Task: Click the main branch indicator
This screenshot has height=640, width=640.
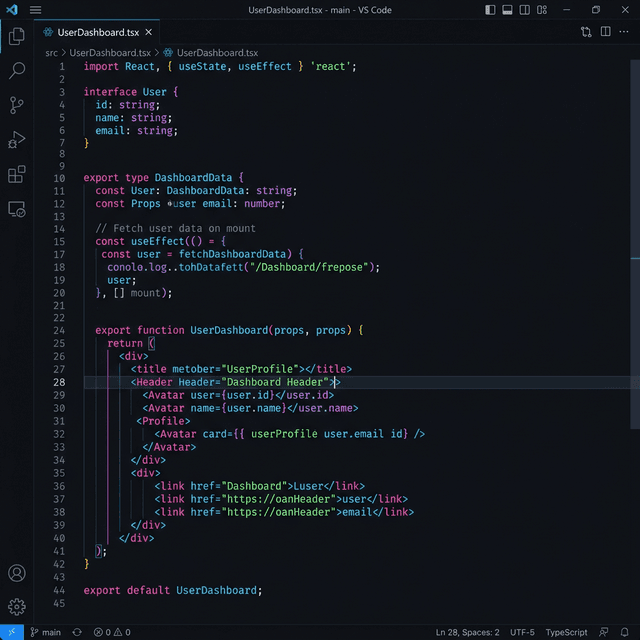Action: click(46, 632)
